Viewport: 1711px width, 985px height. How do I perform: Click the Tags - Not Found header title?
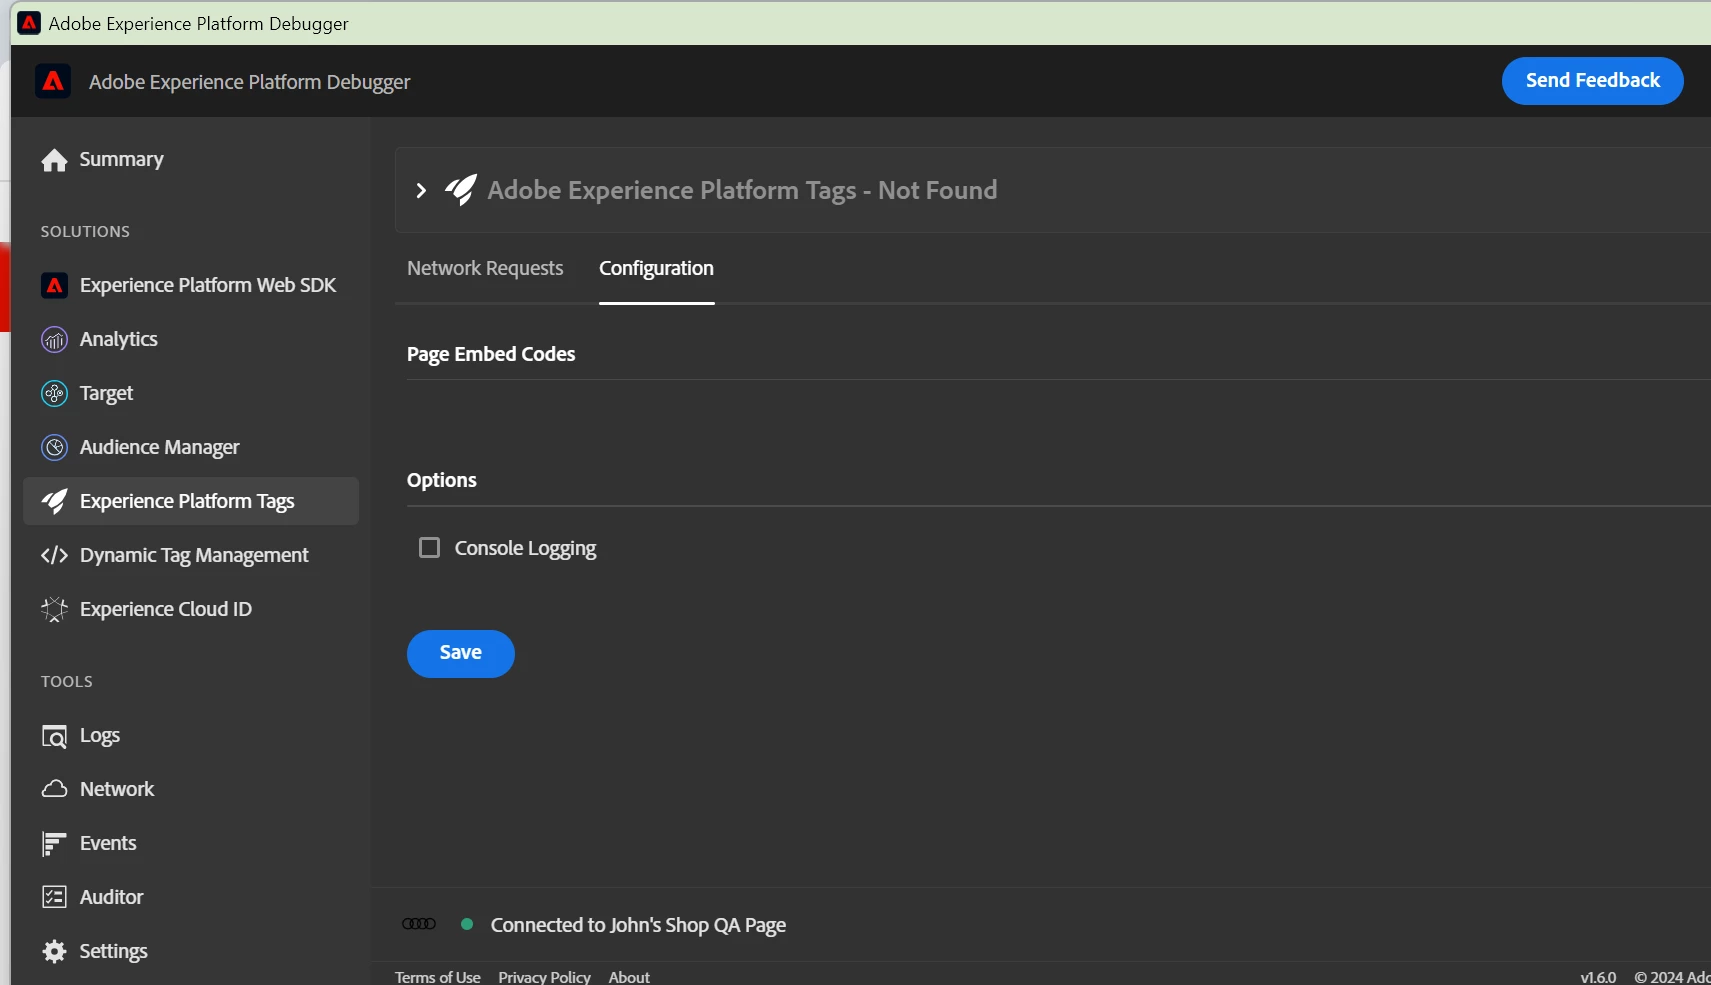point(742,190)
